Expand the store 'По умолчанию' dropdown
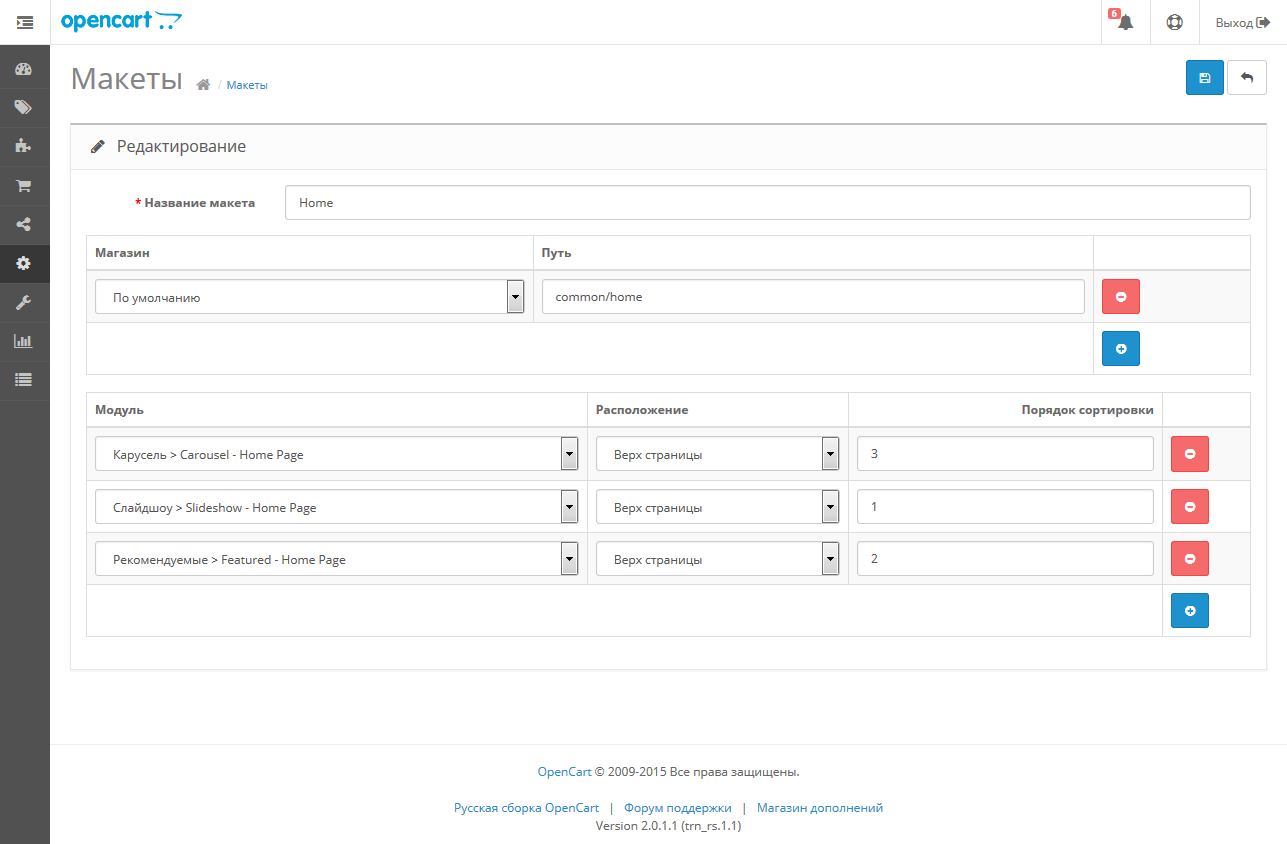 tap(310, 297)
